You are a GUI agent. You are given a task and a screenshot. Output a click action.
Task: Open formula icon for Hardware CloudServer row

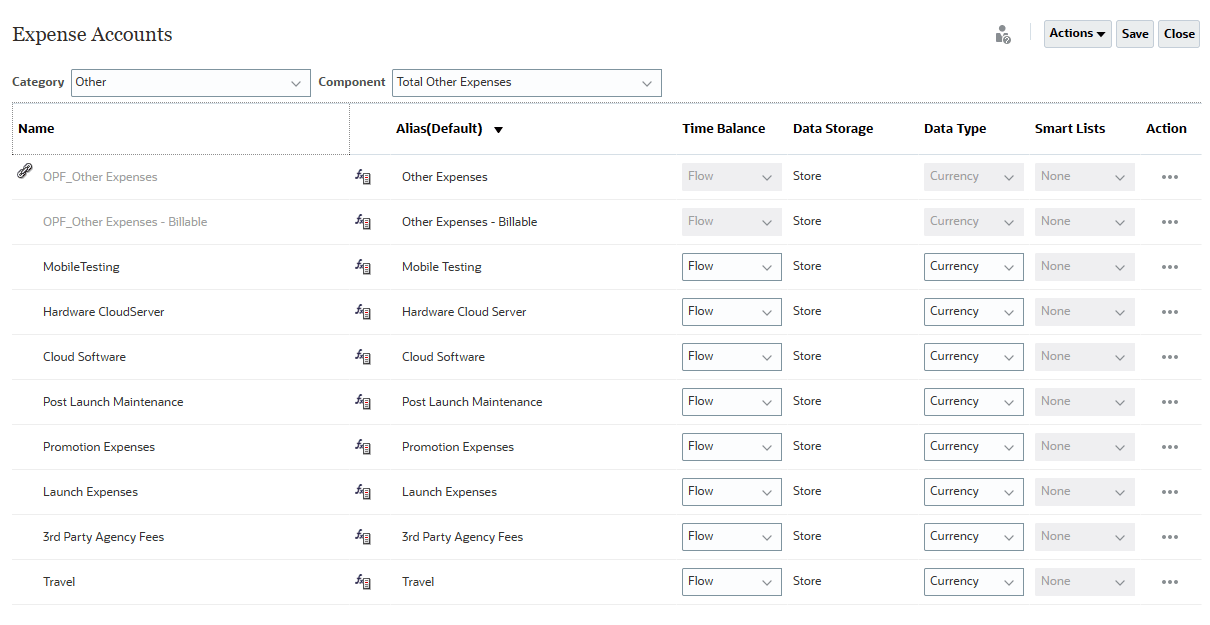coord(363,312)
